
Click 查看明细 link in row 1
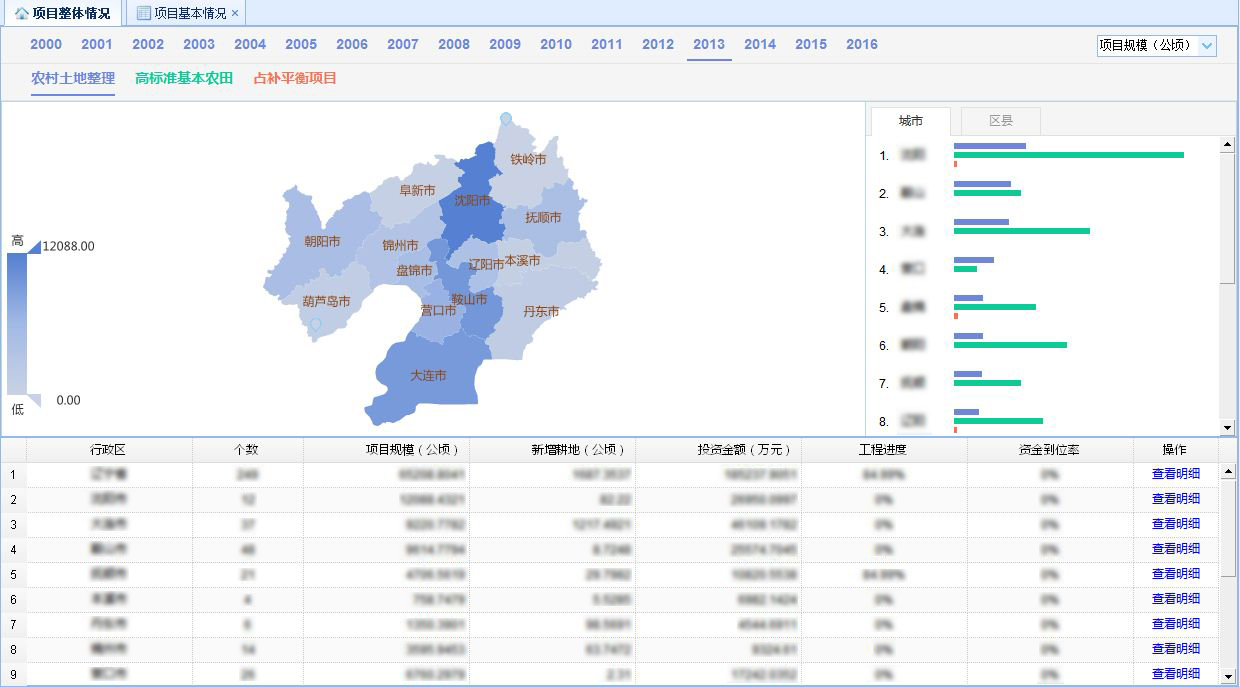click(x=1175, y=474)
